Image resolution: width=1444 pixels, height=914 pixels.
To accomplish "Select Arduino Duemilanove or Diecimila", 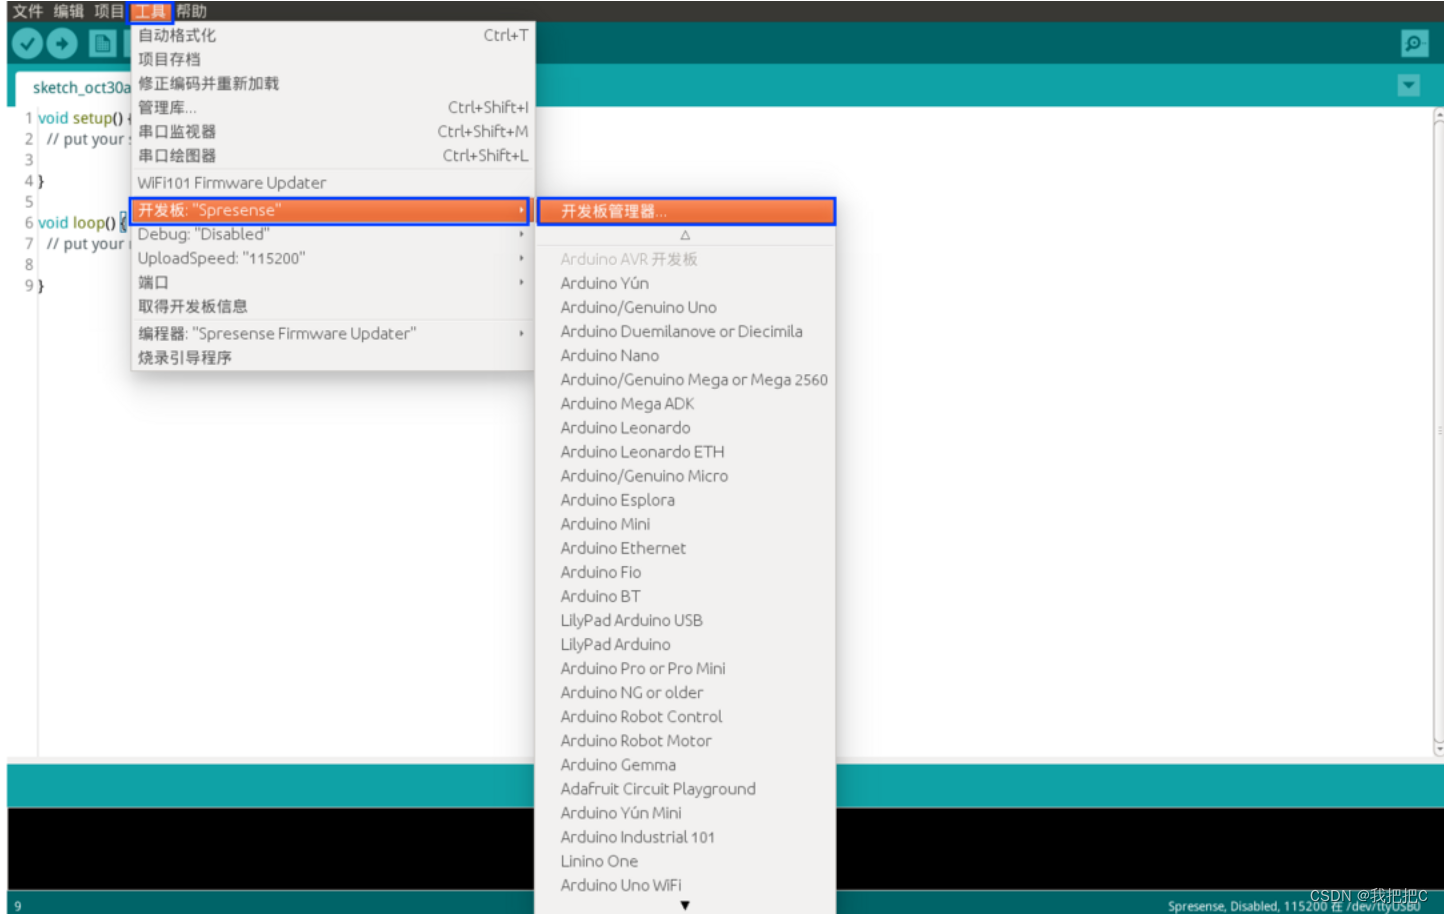I will click(x=685, y=331).
